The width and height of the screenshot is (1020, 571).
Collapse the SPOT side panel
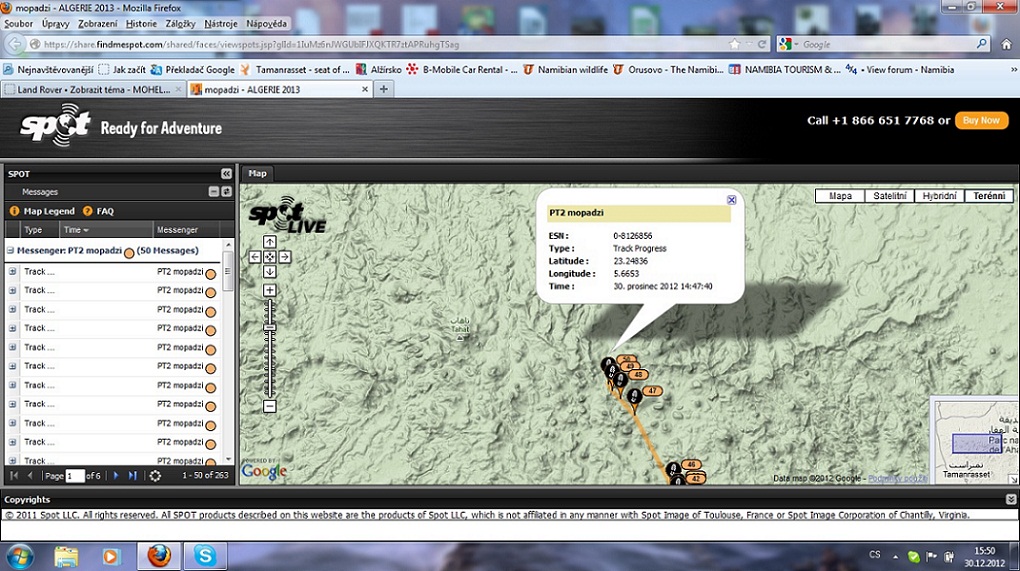226,174
